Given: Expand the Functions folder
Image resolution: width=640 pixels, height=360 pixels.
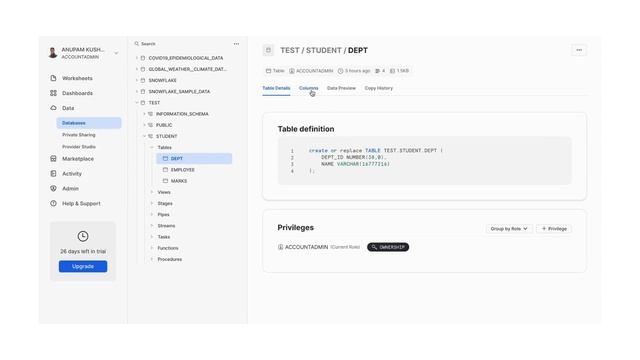Looking at the screenshot, I should pos(151,248).
